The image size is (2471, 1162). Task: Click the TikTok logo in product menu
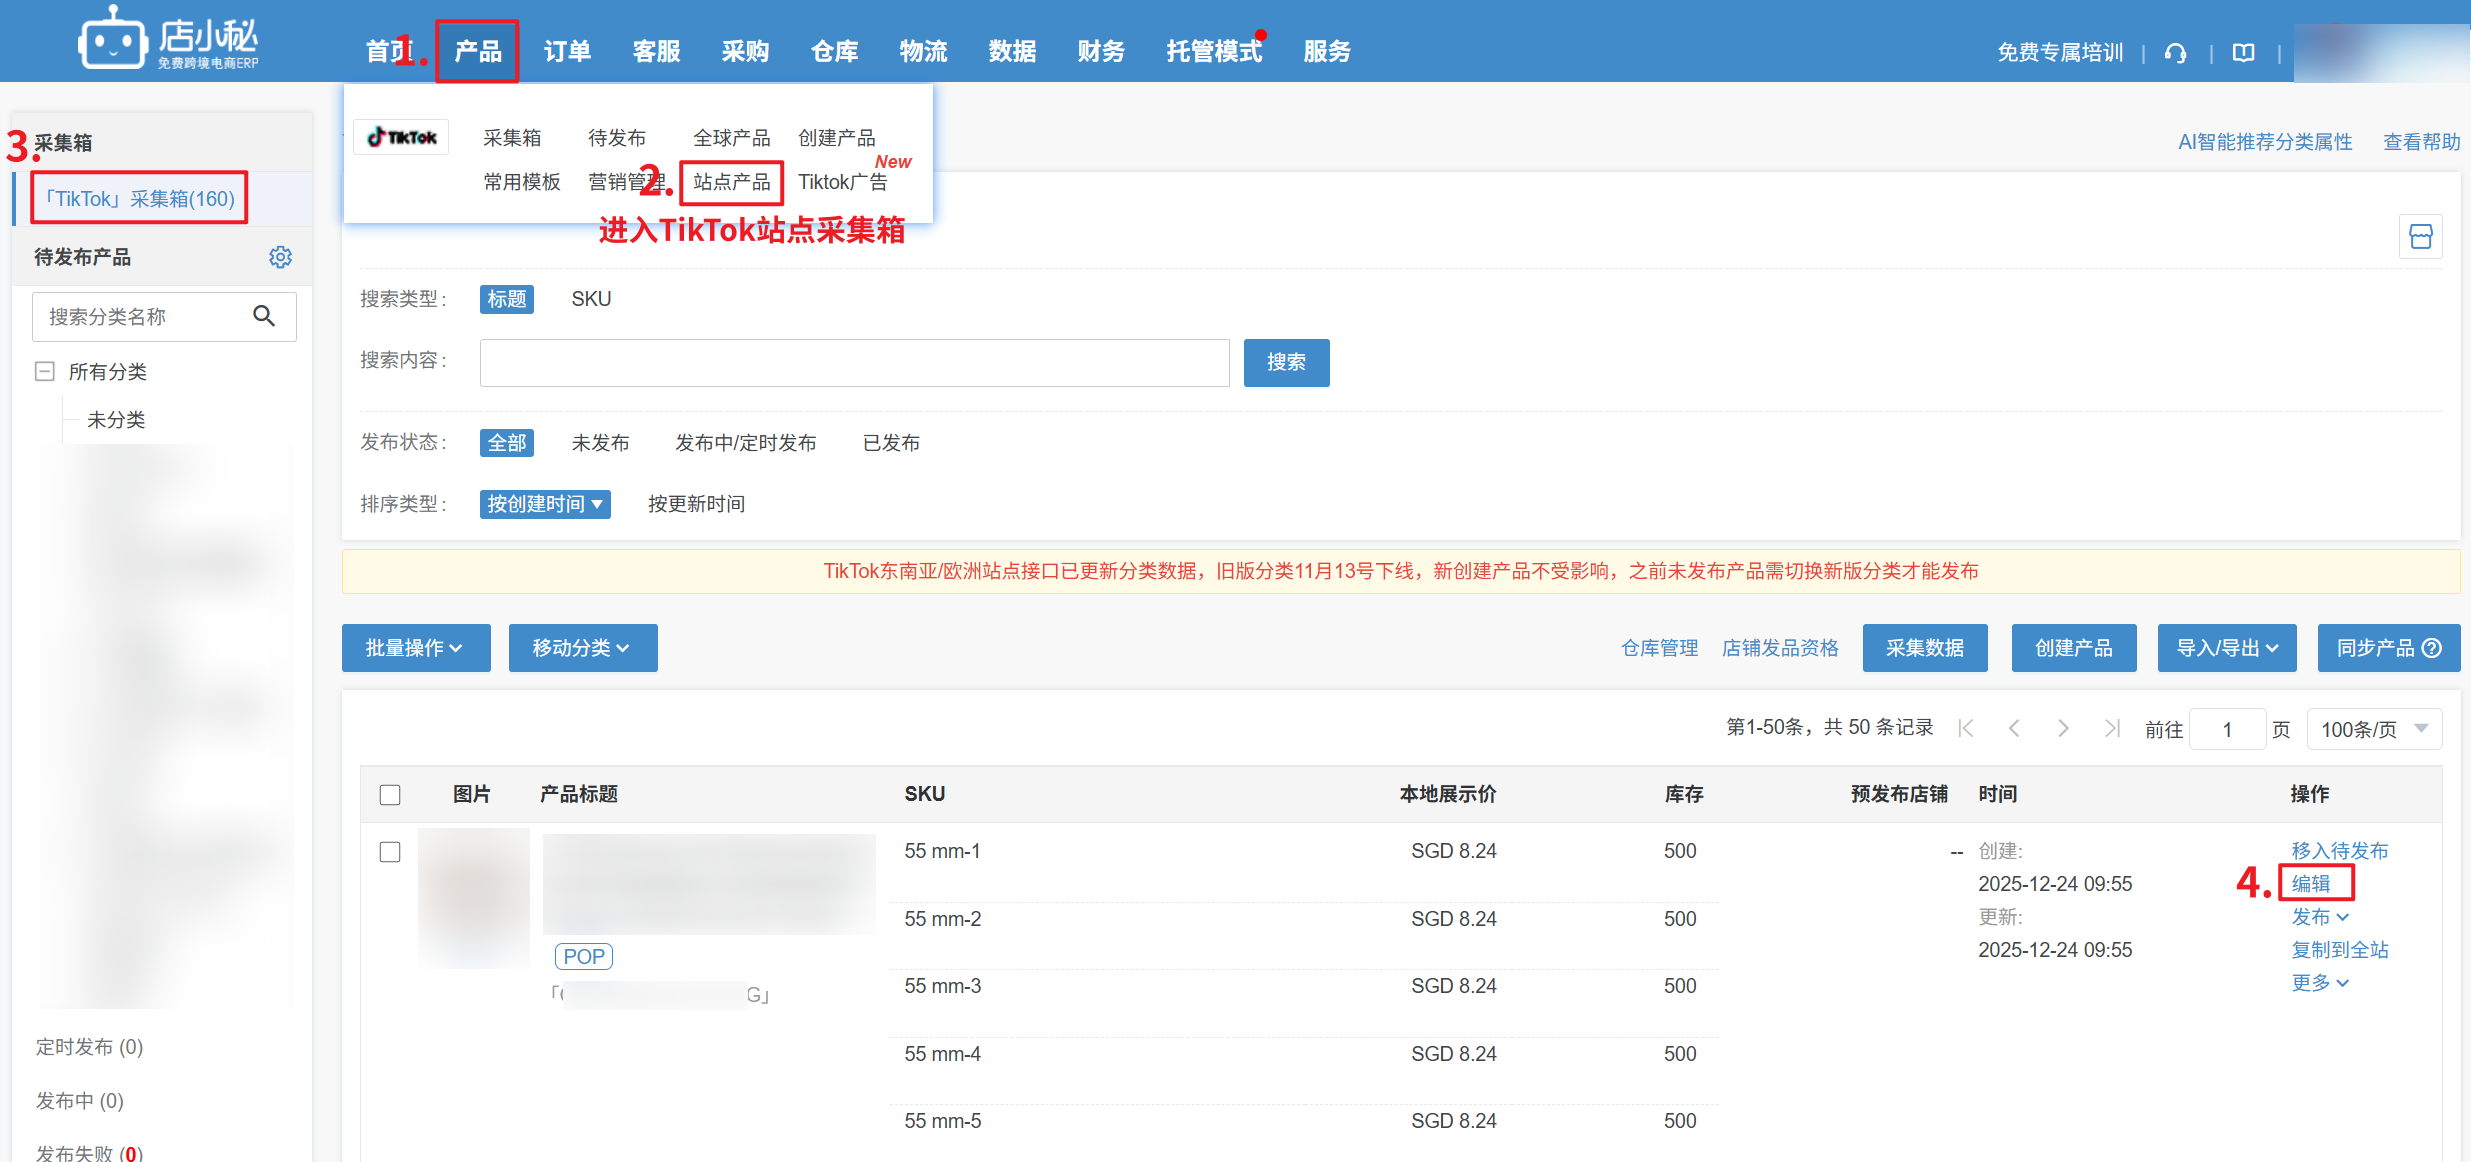tap(402, 137)
